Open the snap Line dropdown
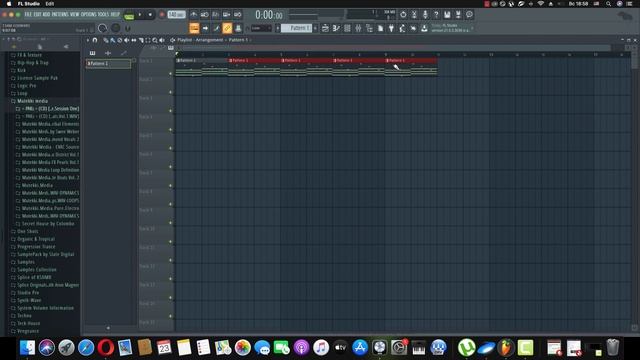 pos(261,28)
